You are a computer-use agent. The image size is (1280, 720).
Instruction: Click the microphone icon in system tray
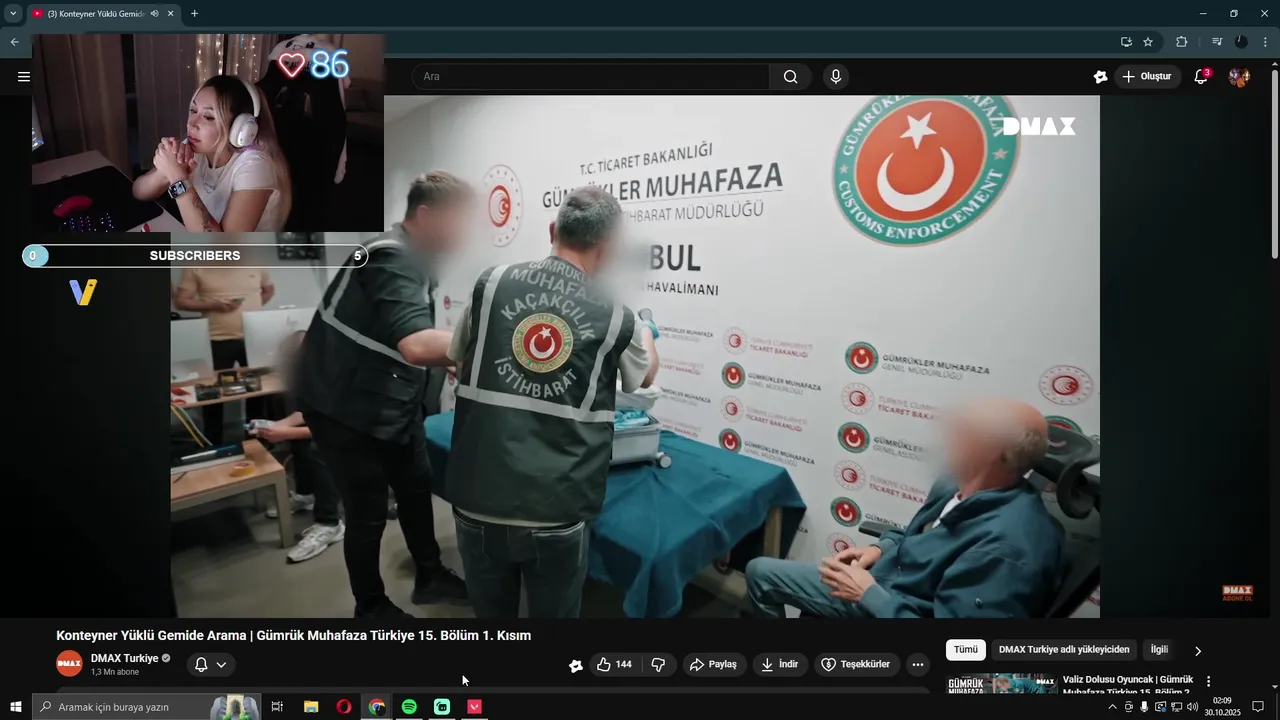click(1144, 707)
